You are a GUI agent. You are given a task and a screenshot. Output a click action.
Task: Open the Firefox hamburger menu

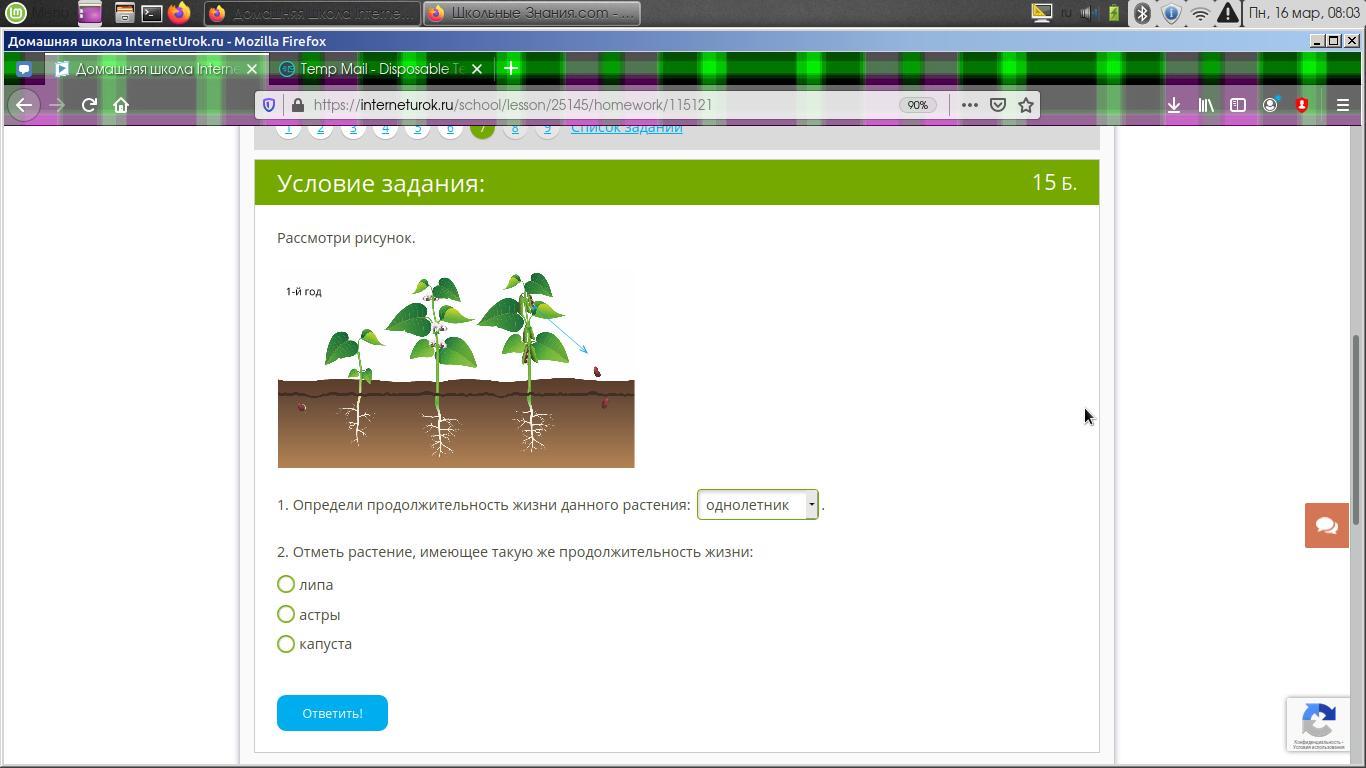(x=1343, y=105)
